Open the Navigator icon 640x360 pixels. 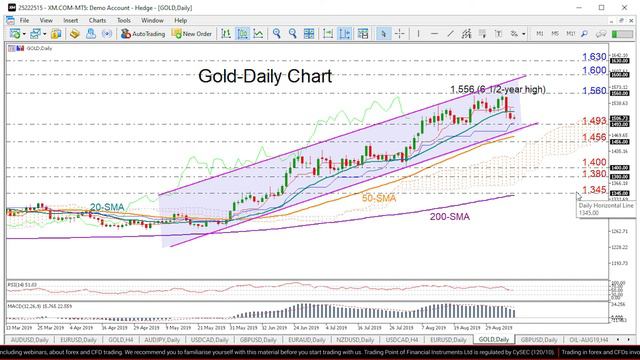91,34
